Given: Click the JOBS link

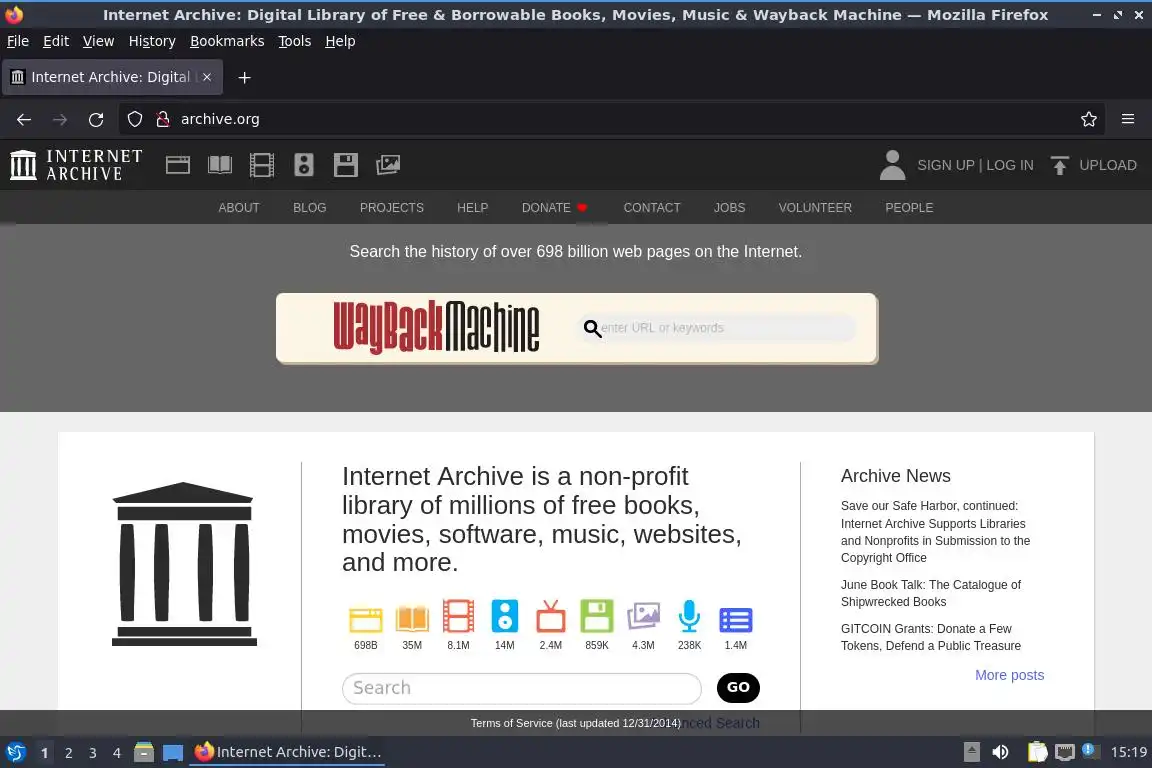Looking at the screenshot, I should point(730,208).
